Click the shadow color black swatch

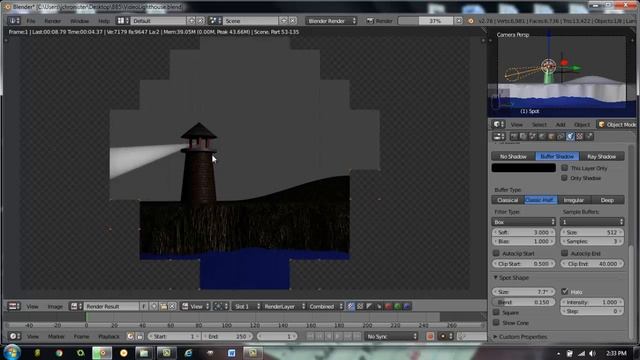pos(524,168)
